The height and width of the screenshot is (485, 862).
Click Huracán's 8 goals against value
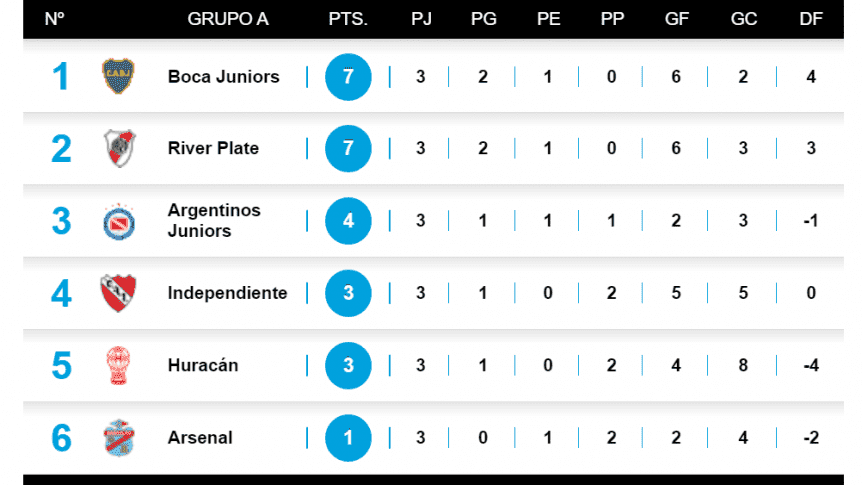point(743,365)
